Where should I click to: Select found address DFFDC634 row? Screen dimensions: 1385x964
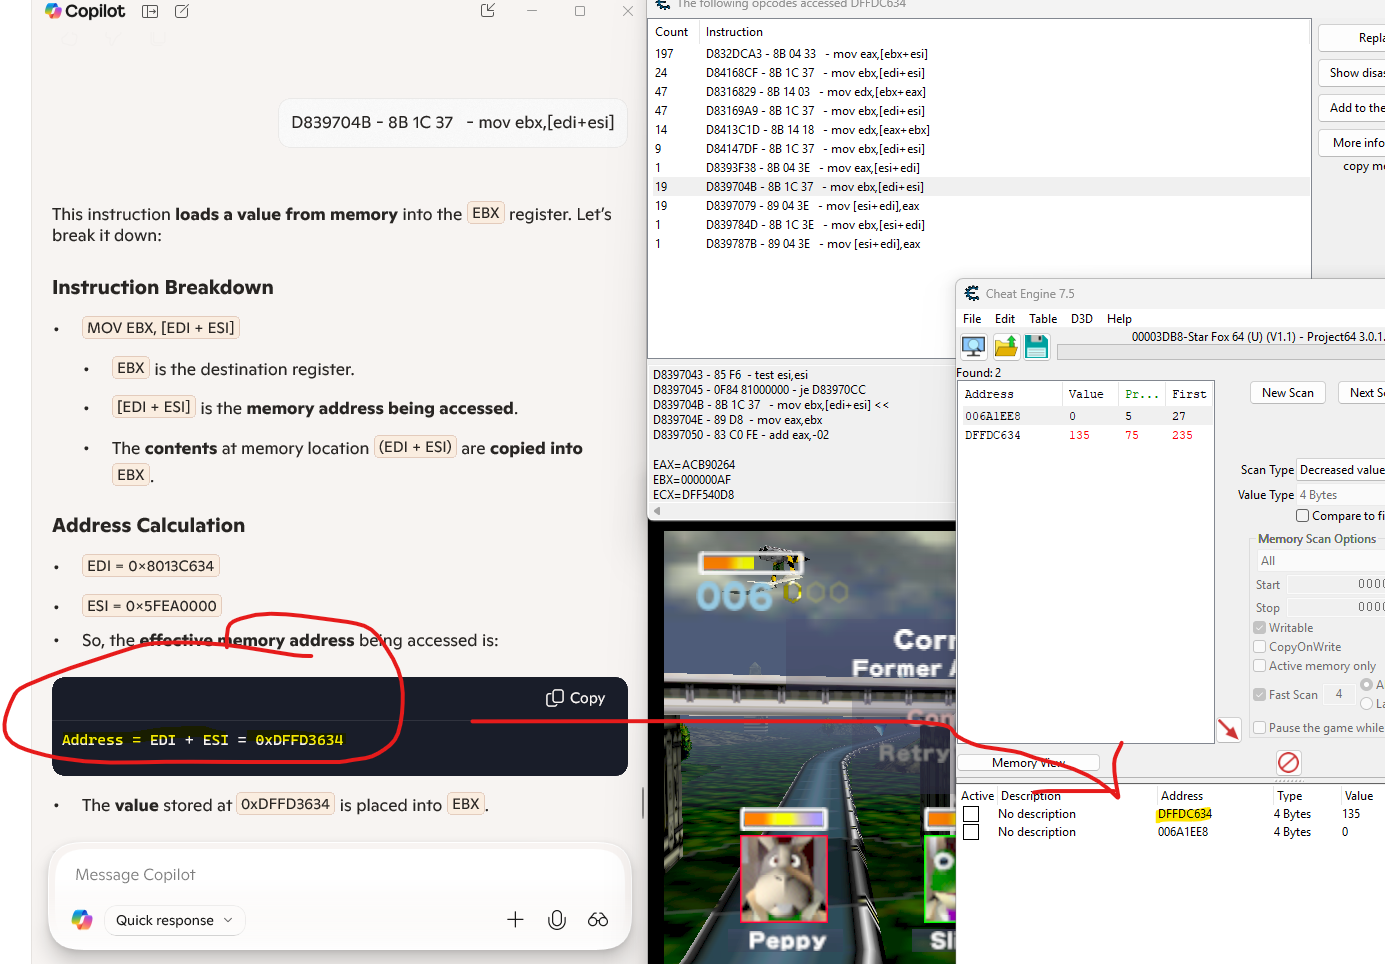pos(1086,435)
